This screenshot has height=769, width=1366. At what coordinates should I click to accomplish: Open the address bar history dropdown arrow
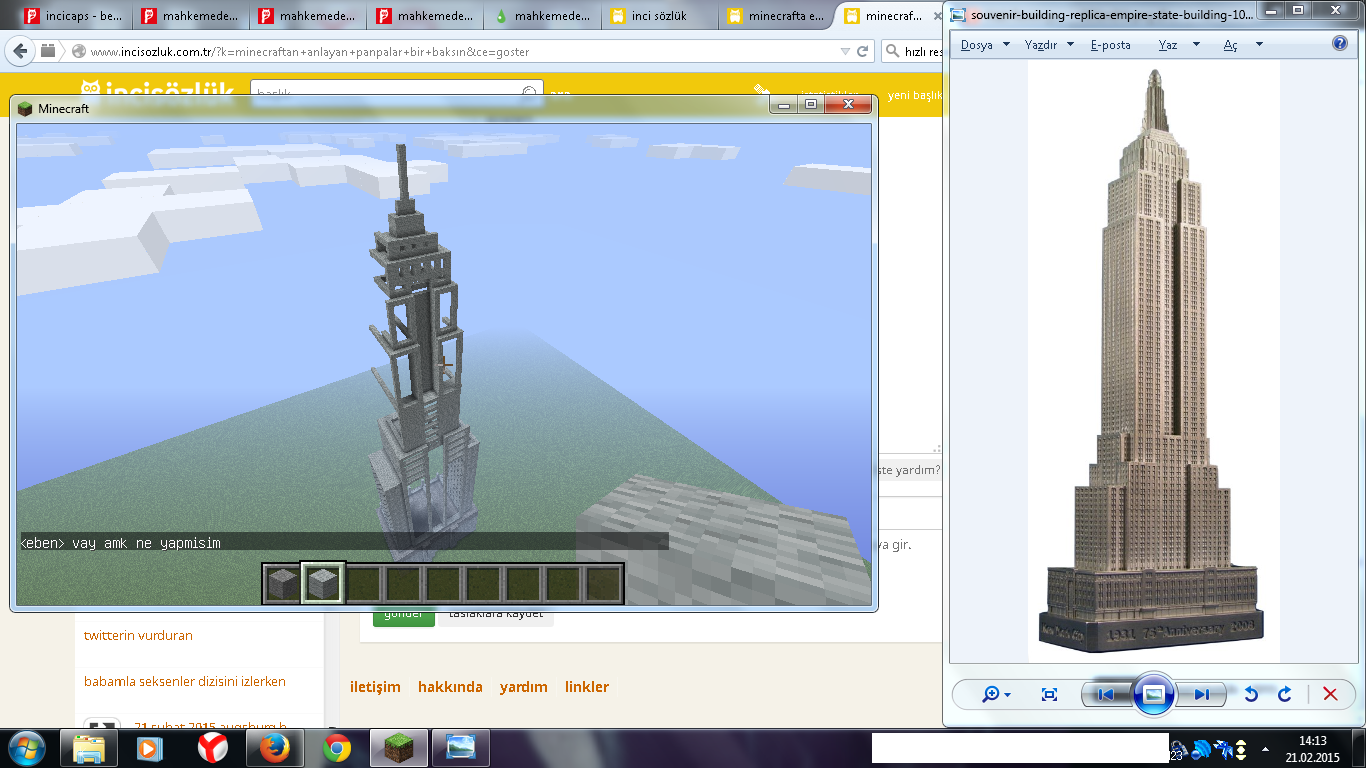(846, 51)
